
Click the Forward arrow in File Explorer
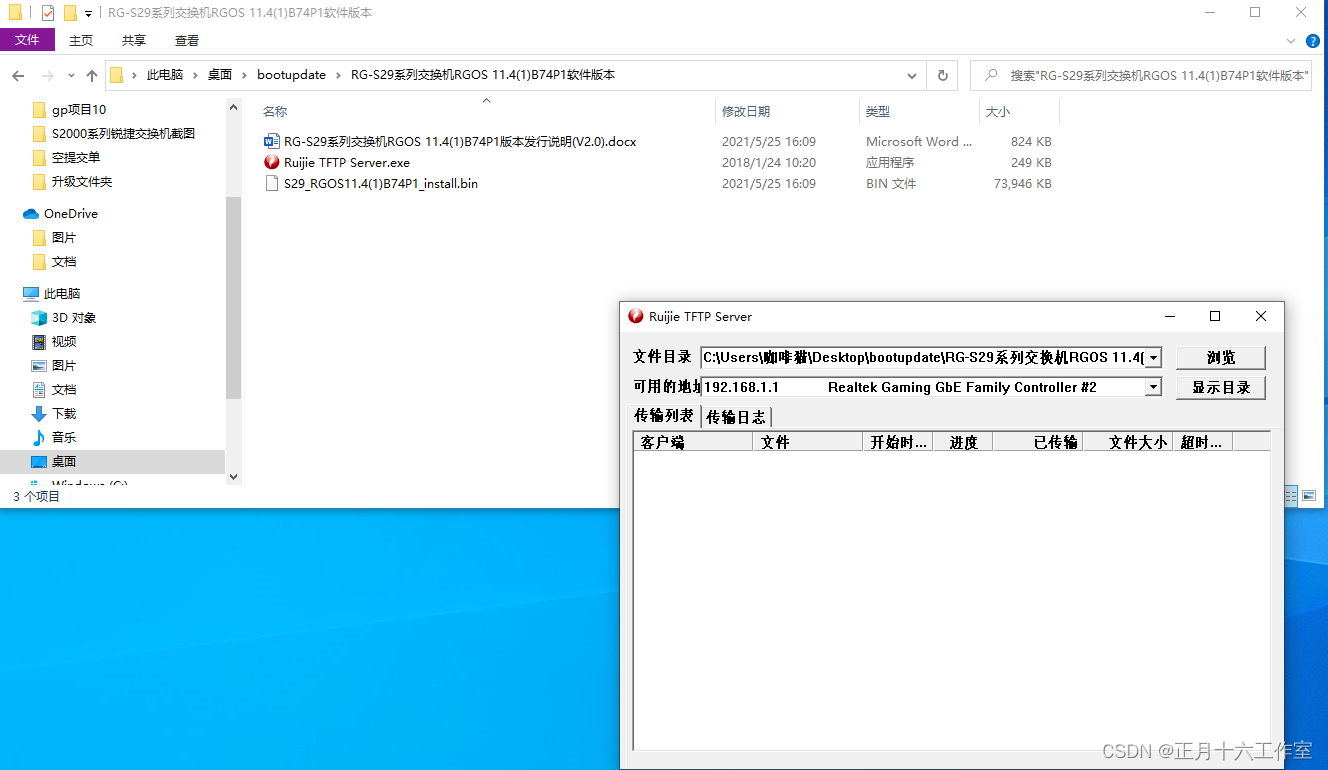click(47, 75)
